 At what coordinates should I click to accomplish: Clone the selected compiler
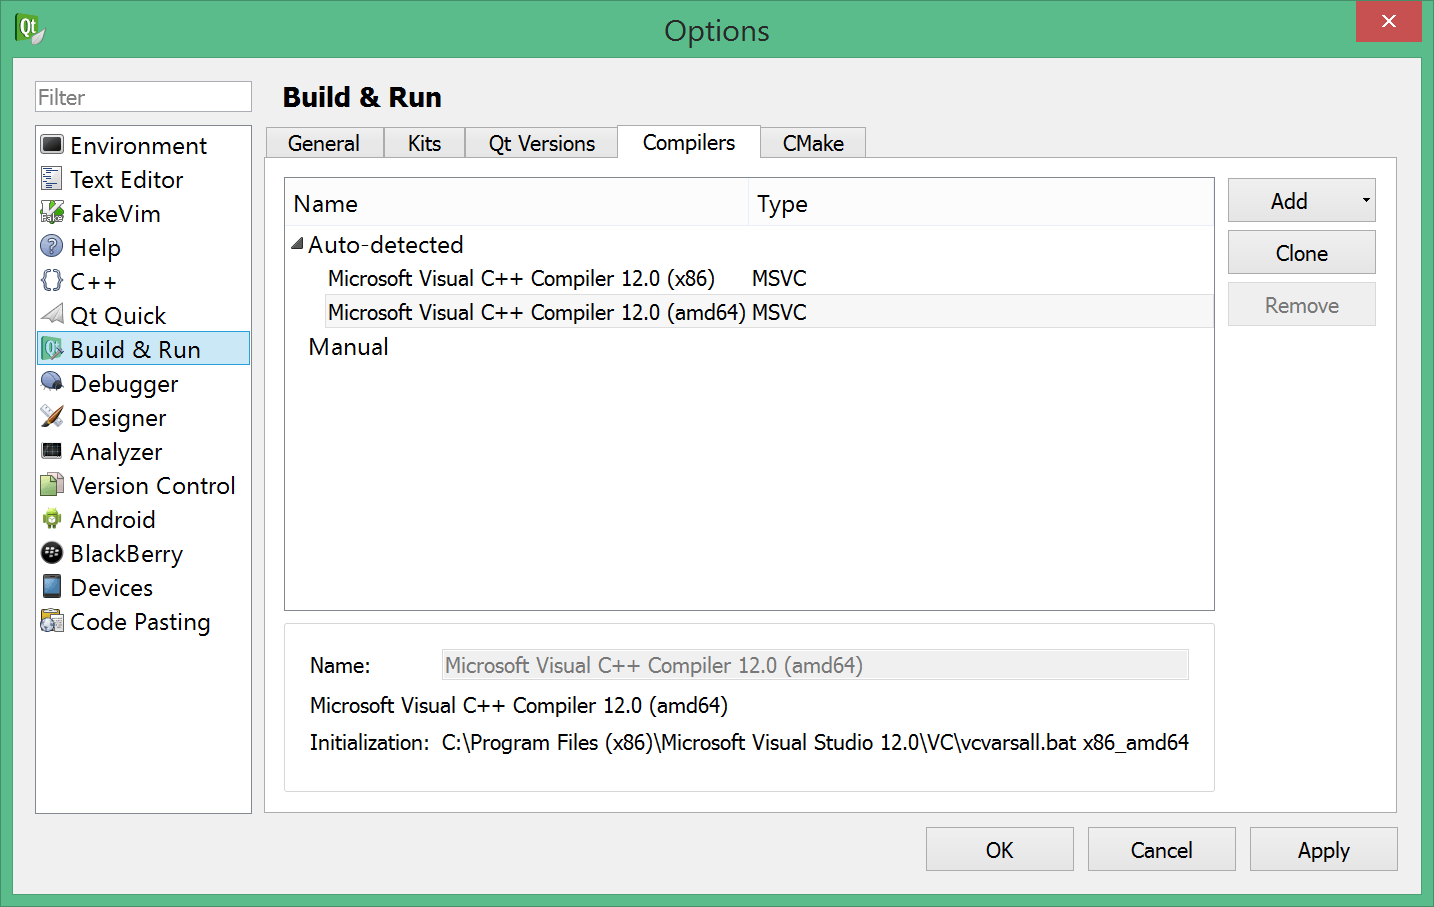[1301, 253]
